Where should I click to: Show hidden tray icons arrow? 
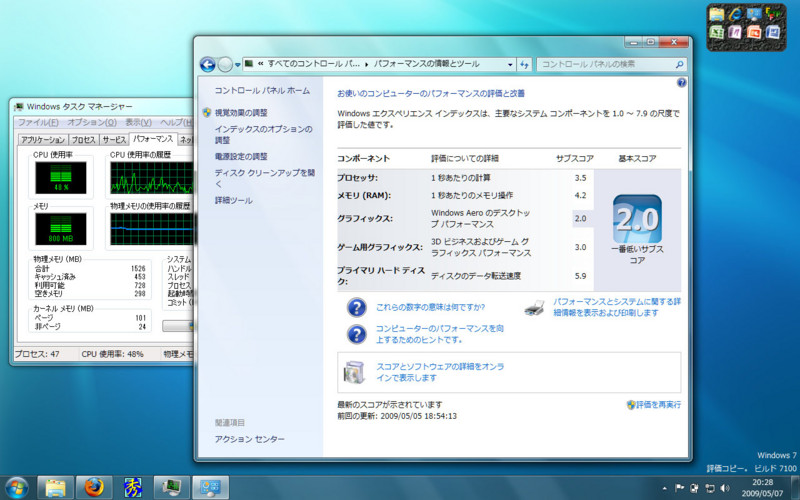click(664, 488)
